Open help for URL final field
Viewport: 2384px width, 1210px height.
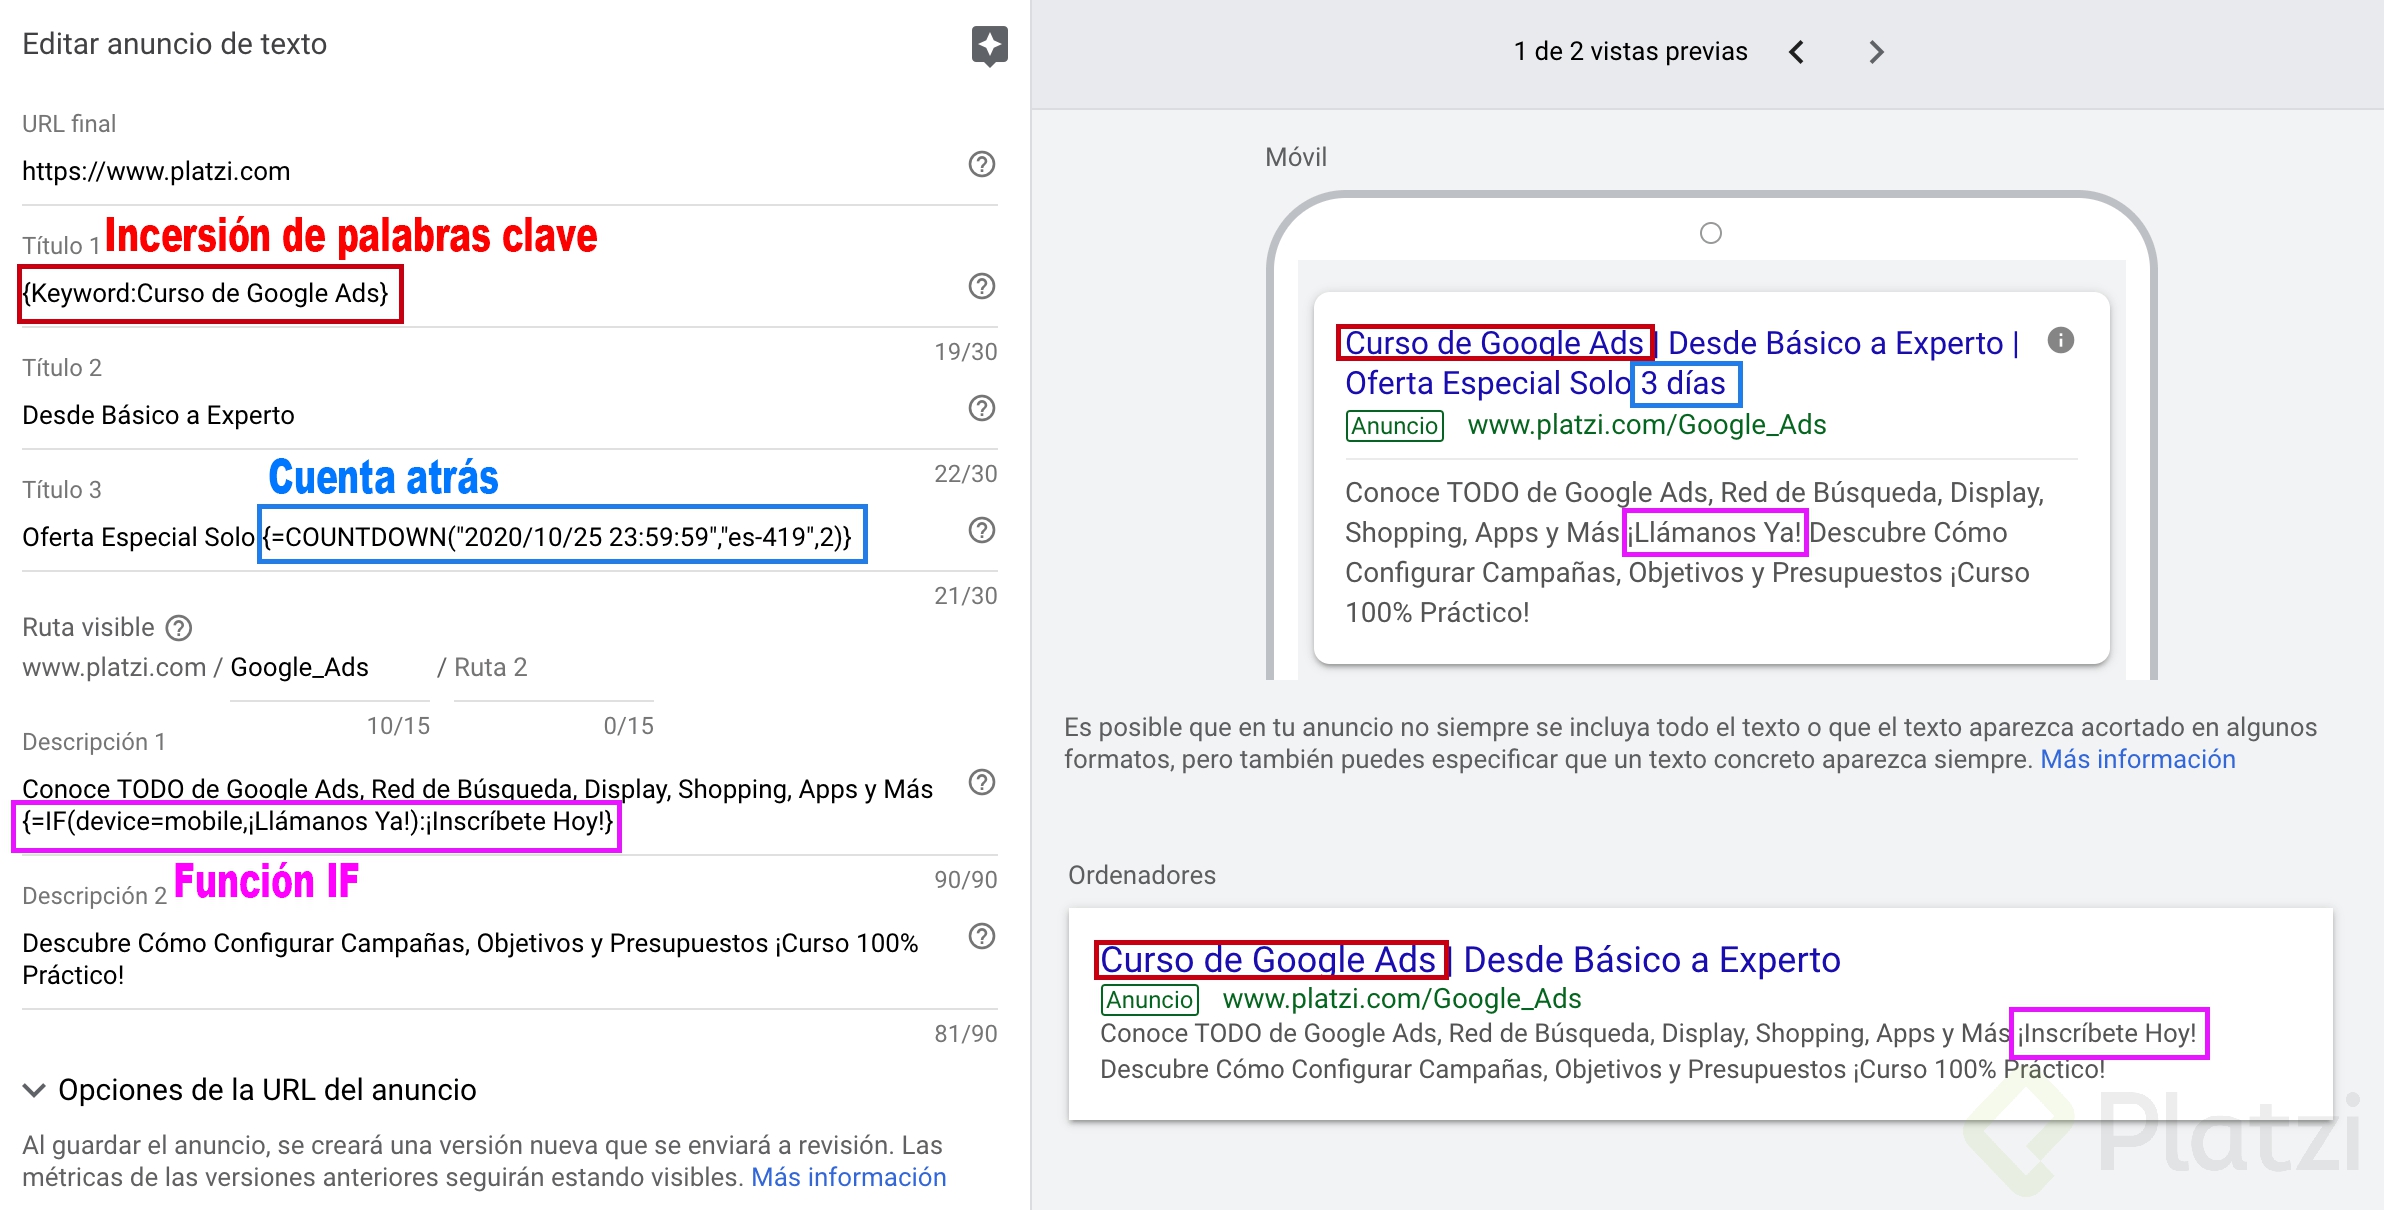point(982,164)
